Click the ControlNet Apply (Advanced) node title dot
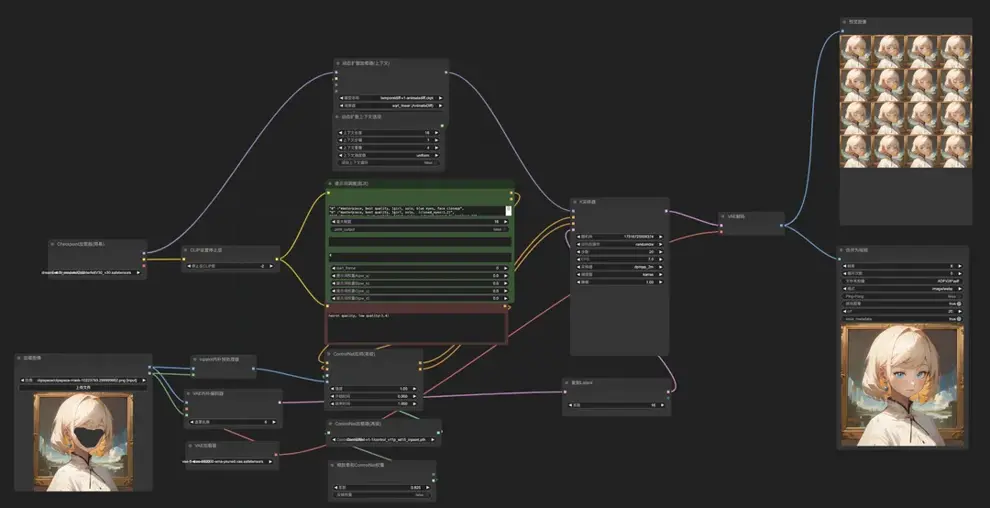Screen dimensions: 990x508 point(329,353)
